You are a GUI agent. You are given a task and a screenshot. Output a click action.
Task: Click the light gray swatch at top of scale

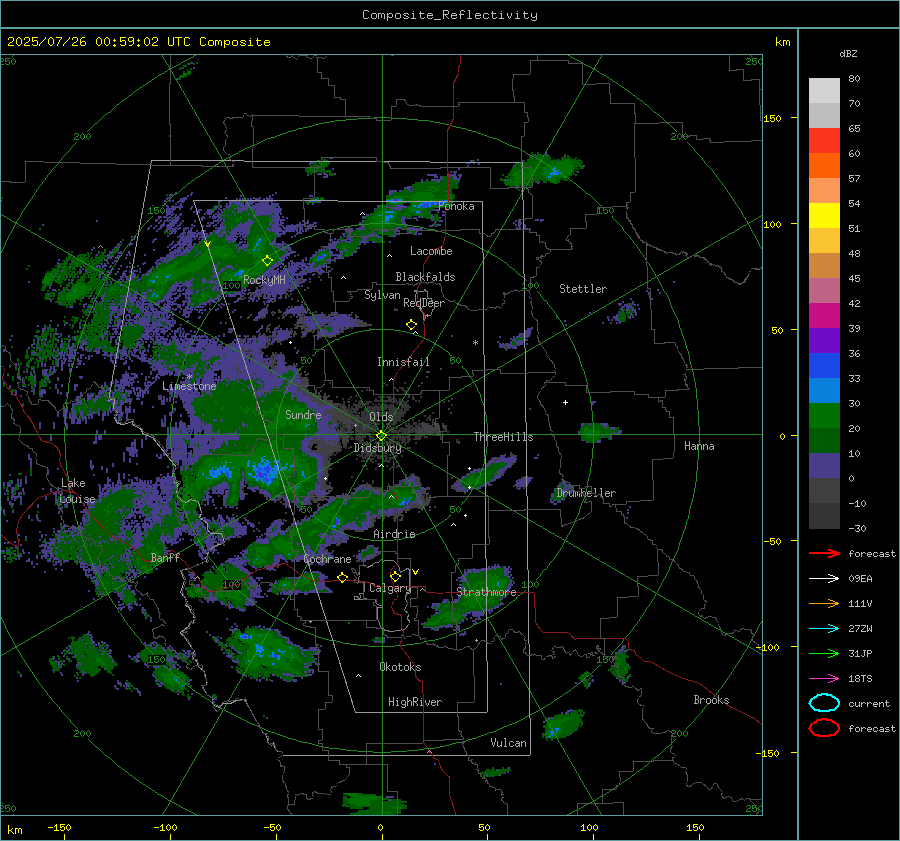pyautogui.click(x=824, y=91)
